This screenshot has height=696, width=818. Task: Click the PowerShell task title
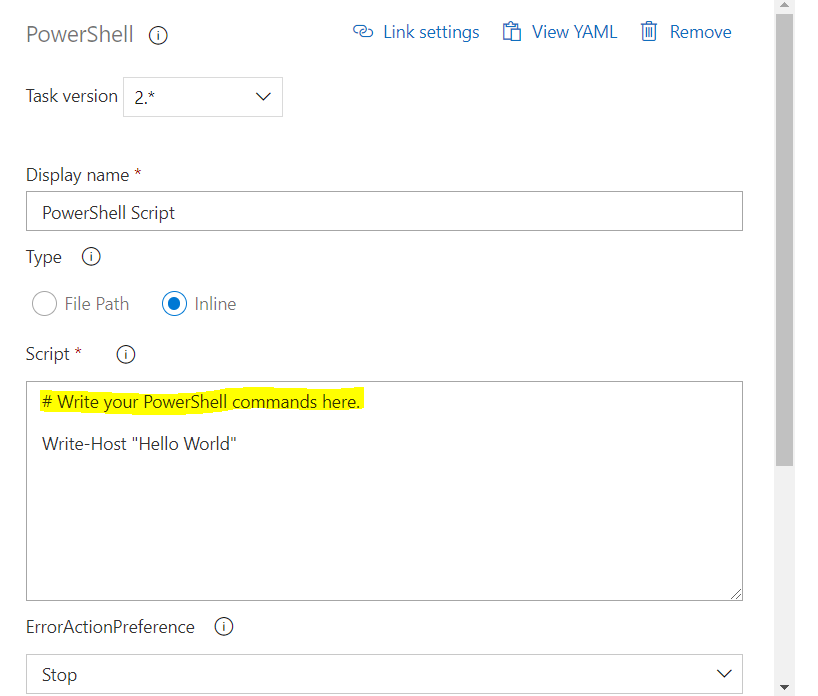pyautogui.click(x=80, y=34)
